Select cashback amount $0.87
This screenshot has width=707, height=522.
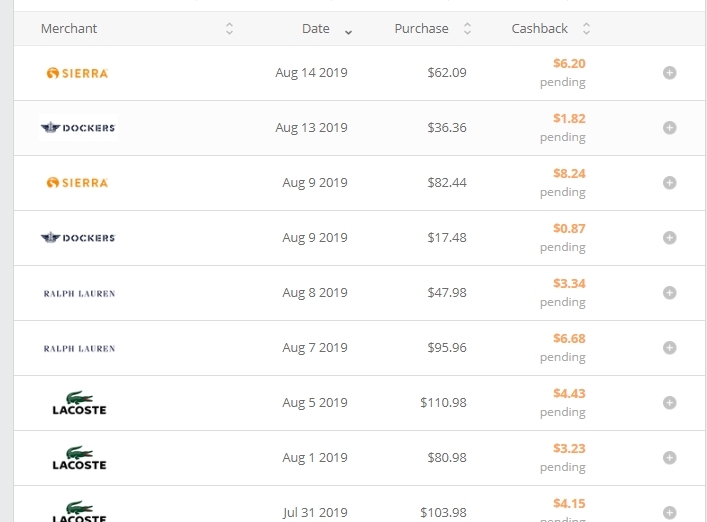pos(569,229)
